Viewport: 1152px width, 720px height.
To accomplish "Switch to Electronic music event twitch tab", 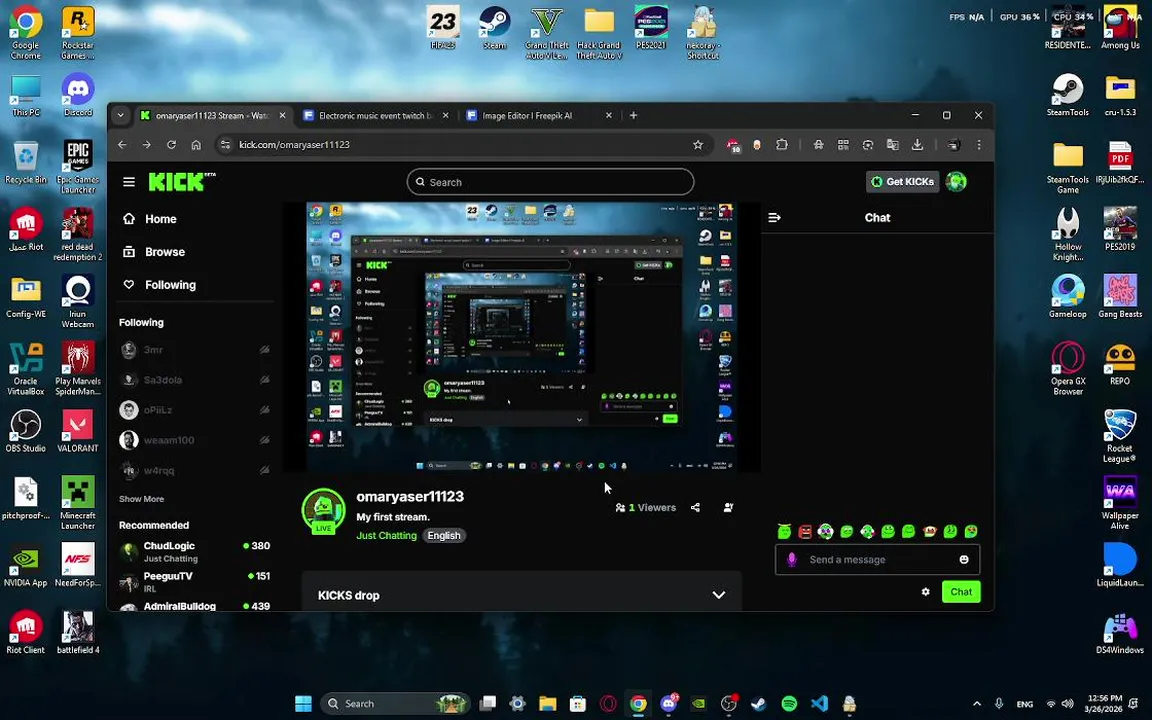I will (x=375, y=115).
